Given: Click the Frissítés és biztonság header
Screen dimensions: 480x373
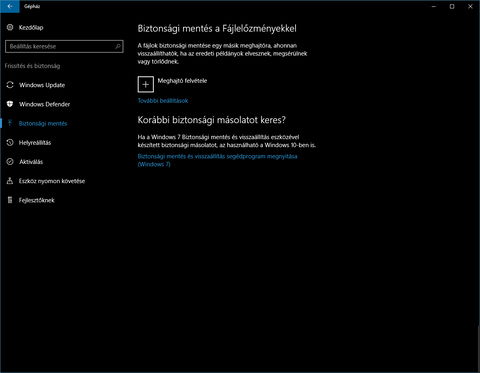Looking at the screenshot, I should pyautogui.click(x=32, y=66).
